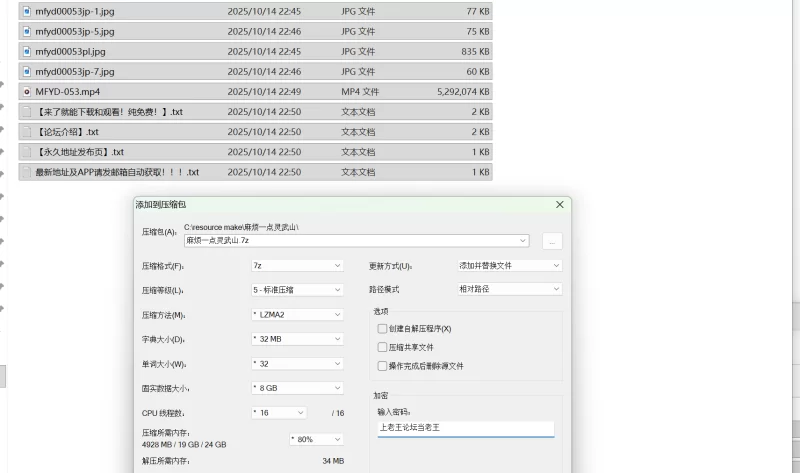This screenshot has height=473, width=800.
Task: Close the 添加到压缩包 dialog
Action: click(559, 204)
